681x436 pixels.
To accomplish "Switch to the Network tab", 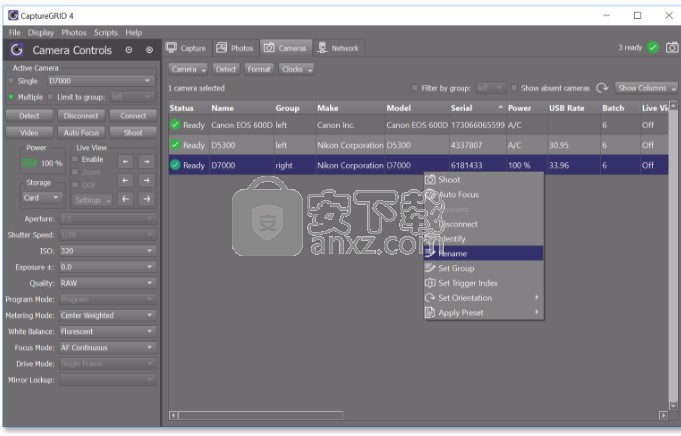I will click(339, 48).
